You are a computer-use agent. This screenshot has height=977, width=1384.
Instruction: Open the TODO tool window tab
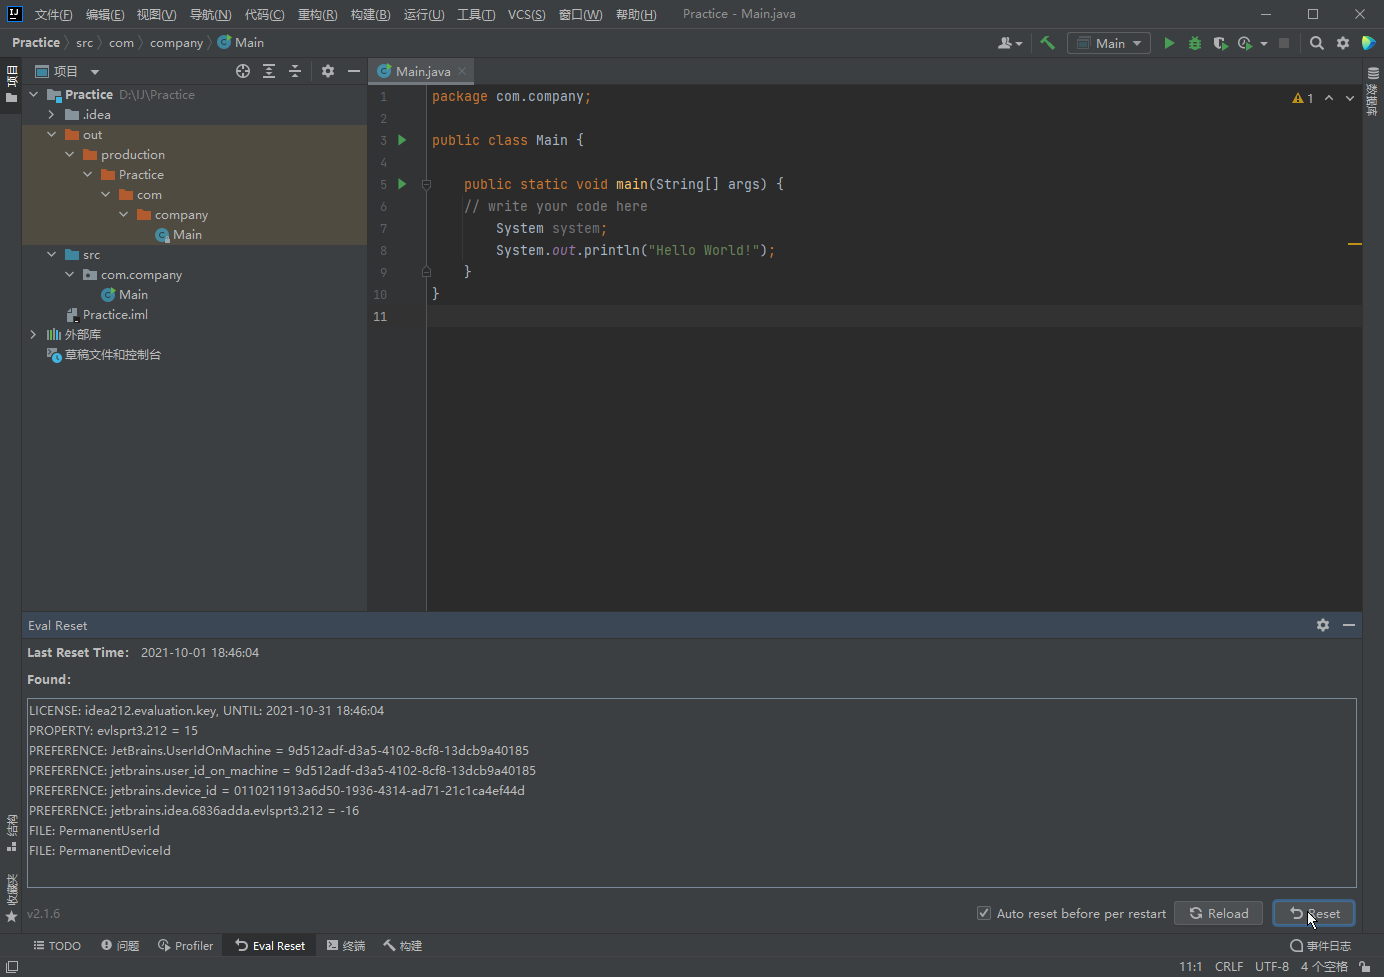57,945
